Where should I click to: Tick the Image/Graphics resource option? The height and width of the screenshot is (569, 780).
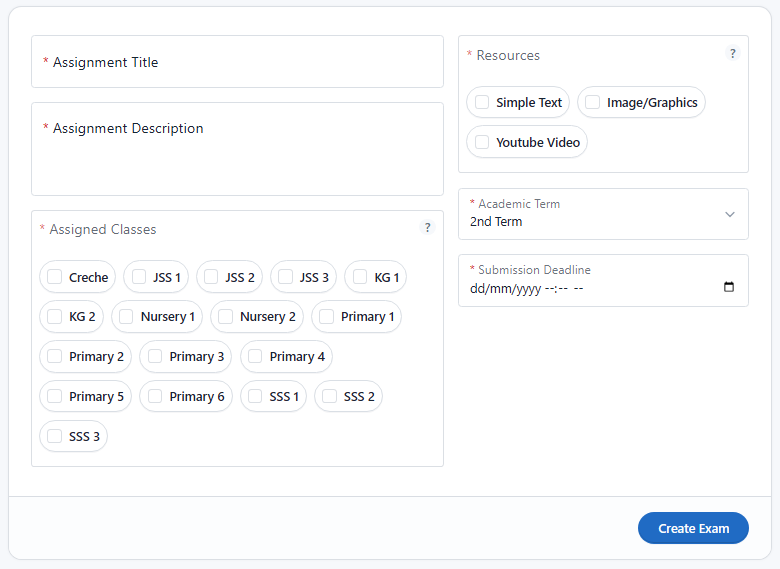click(593, 102)
